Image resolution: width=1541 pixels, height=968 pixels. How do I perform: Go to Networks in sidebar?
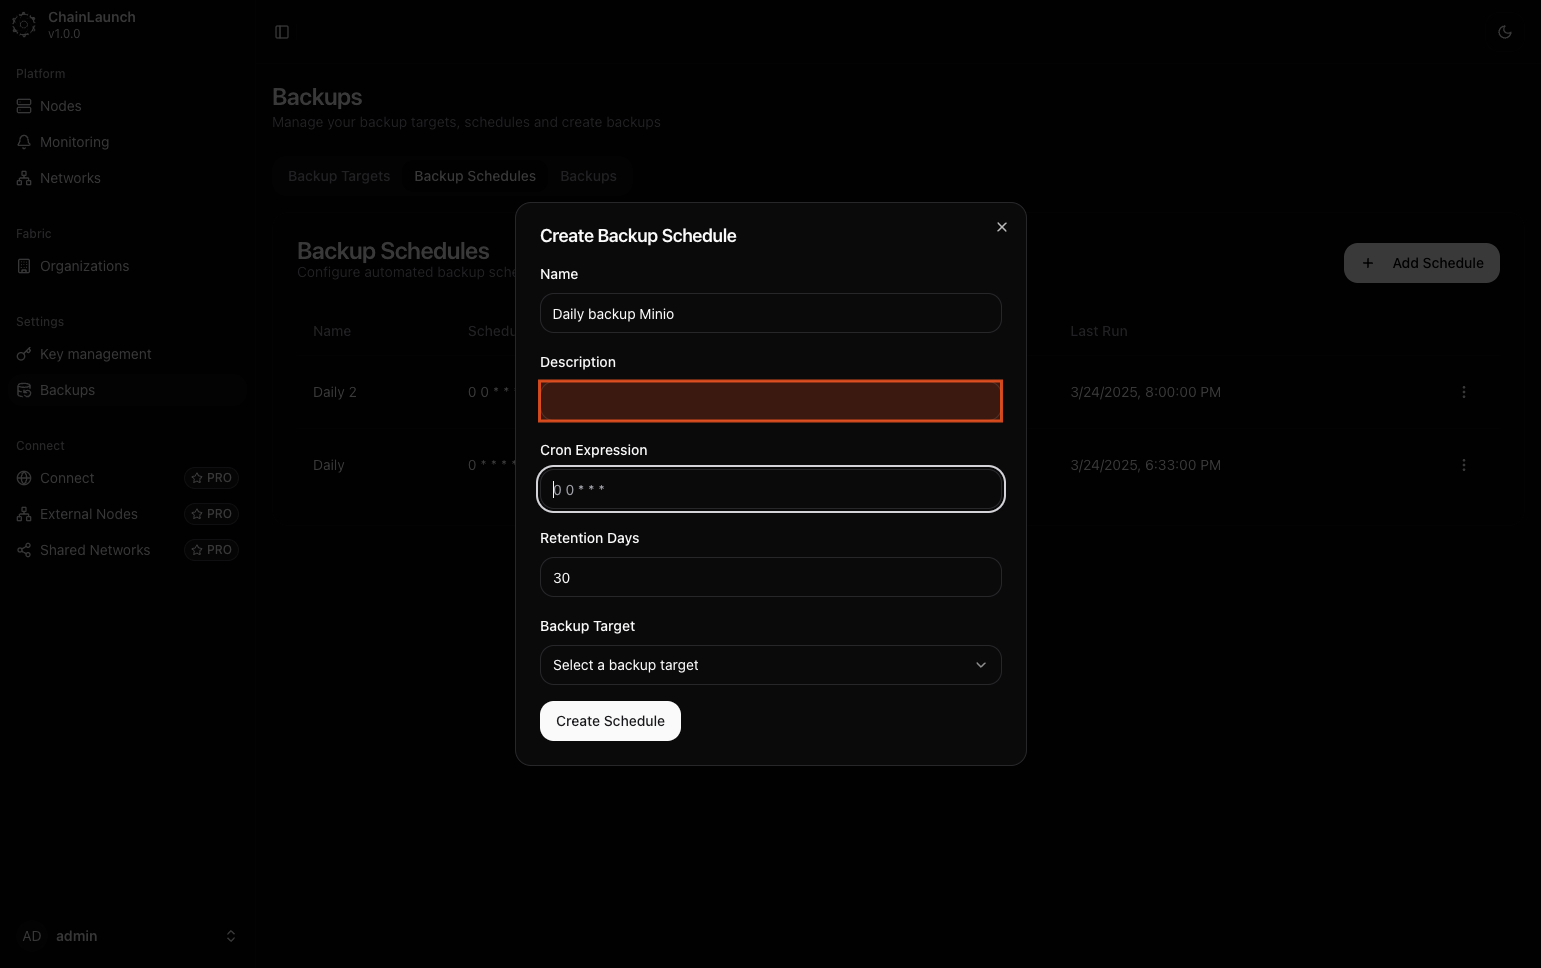[x=70, y=178]
